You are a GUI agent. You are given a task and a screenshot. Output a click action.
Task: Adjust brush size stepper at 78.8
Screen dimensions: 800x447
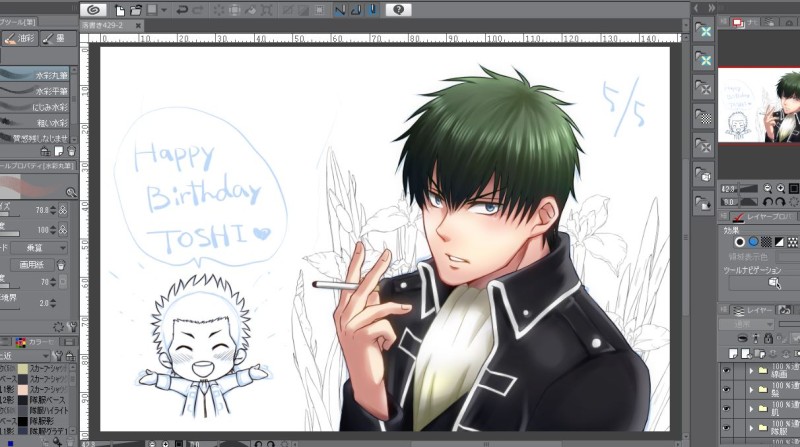(53, 210)
